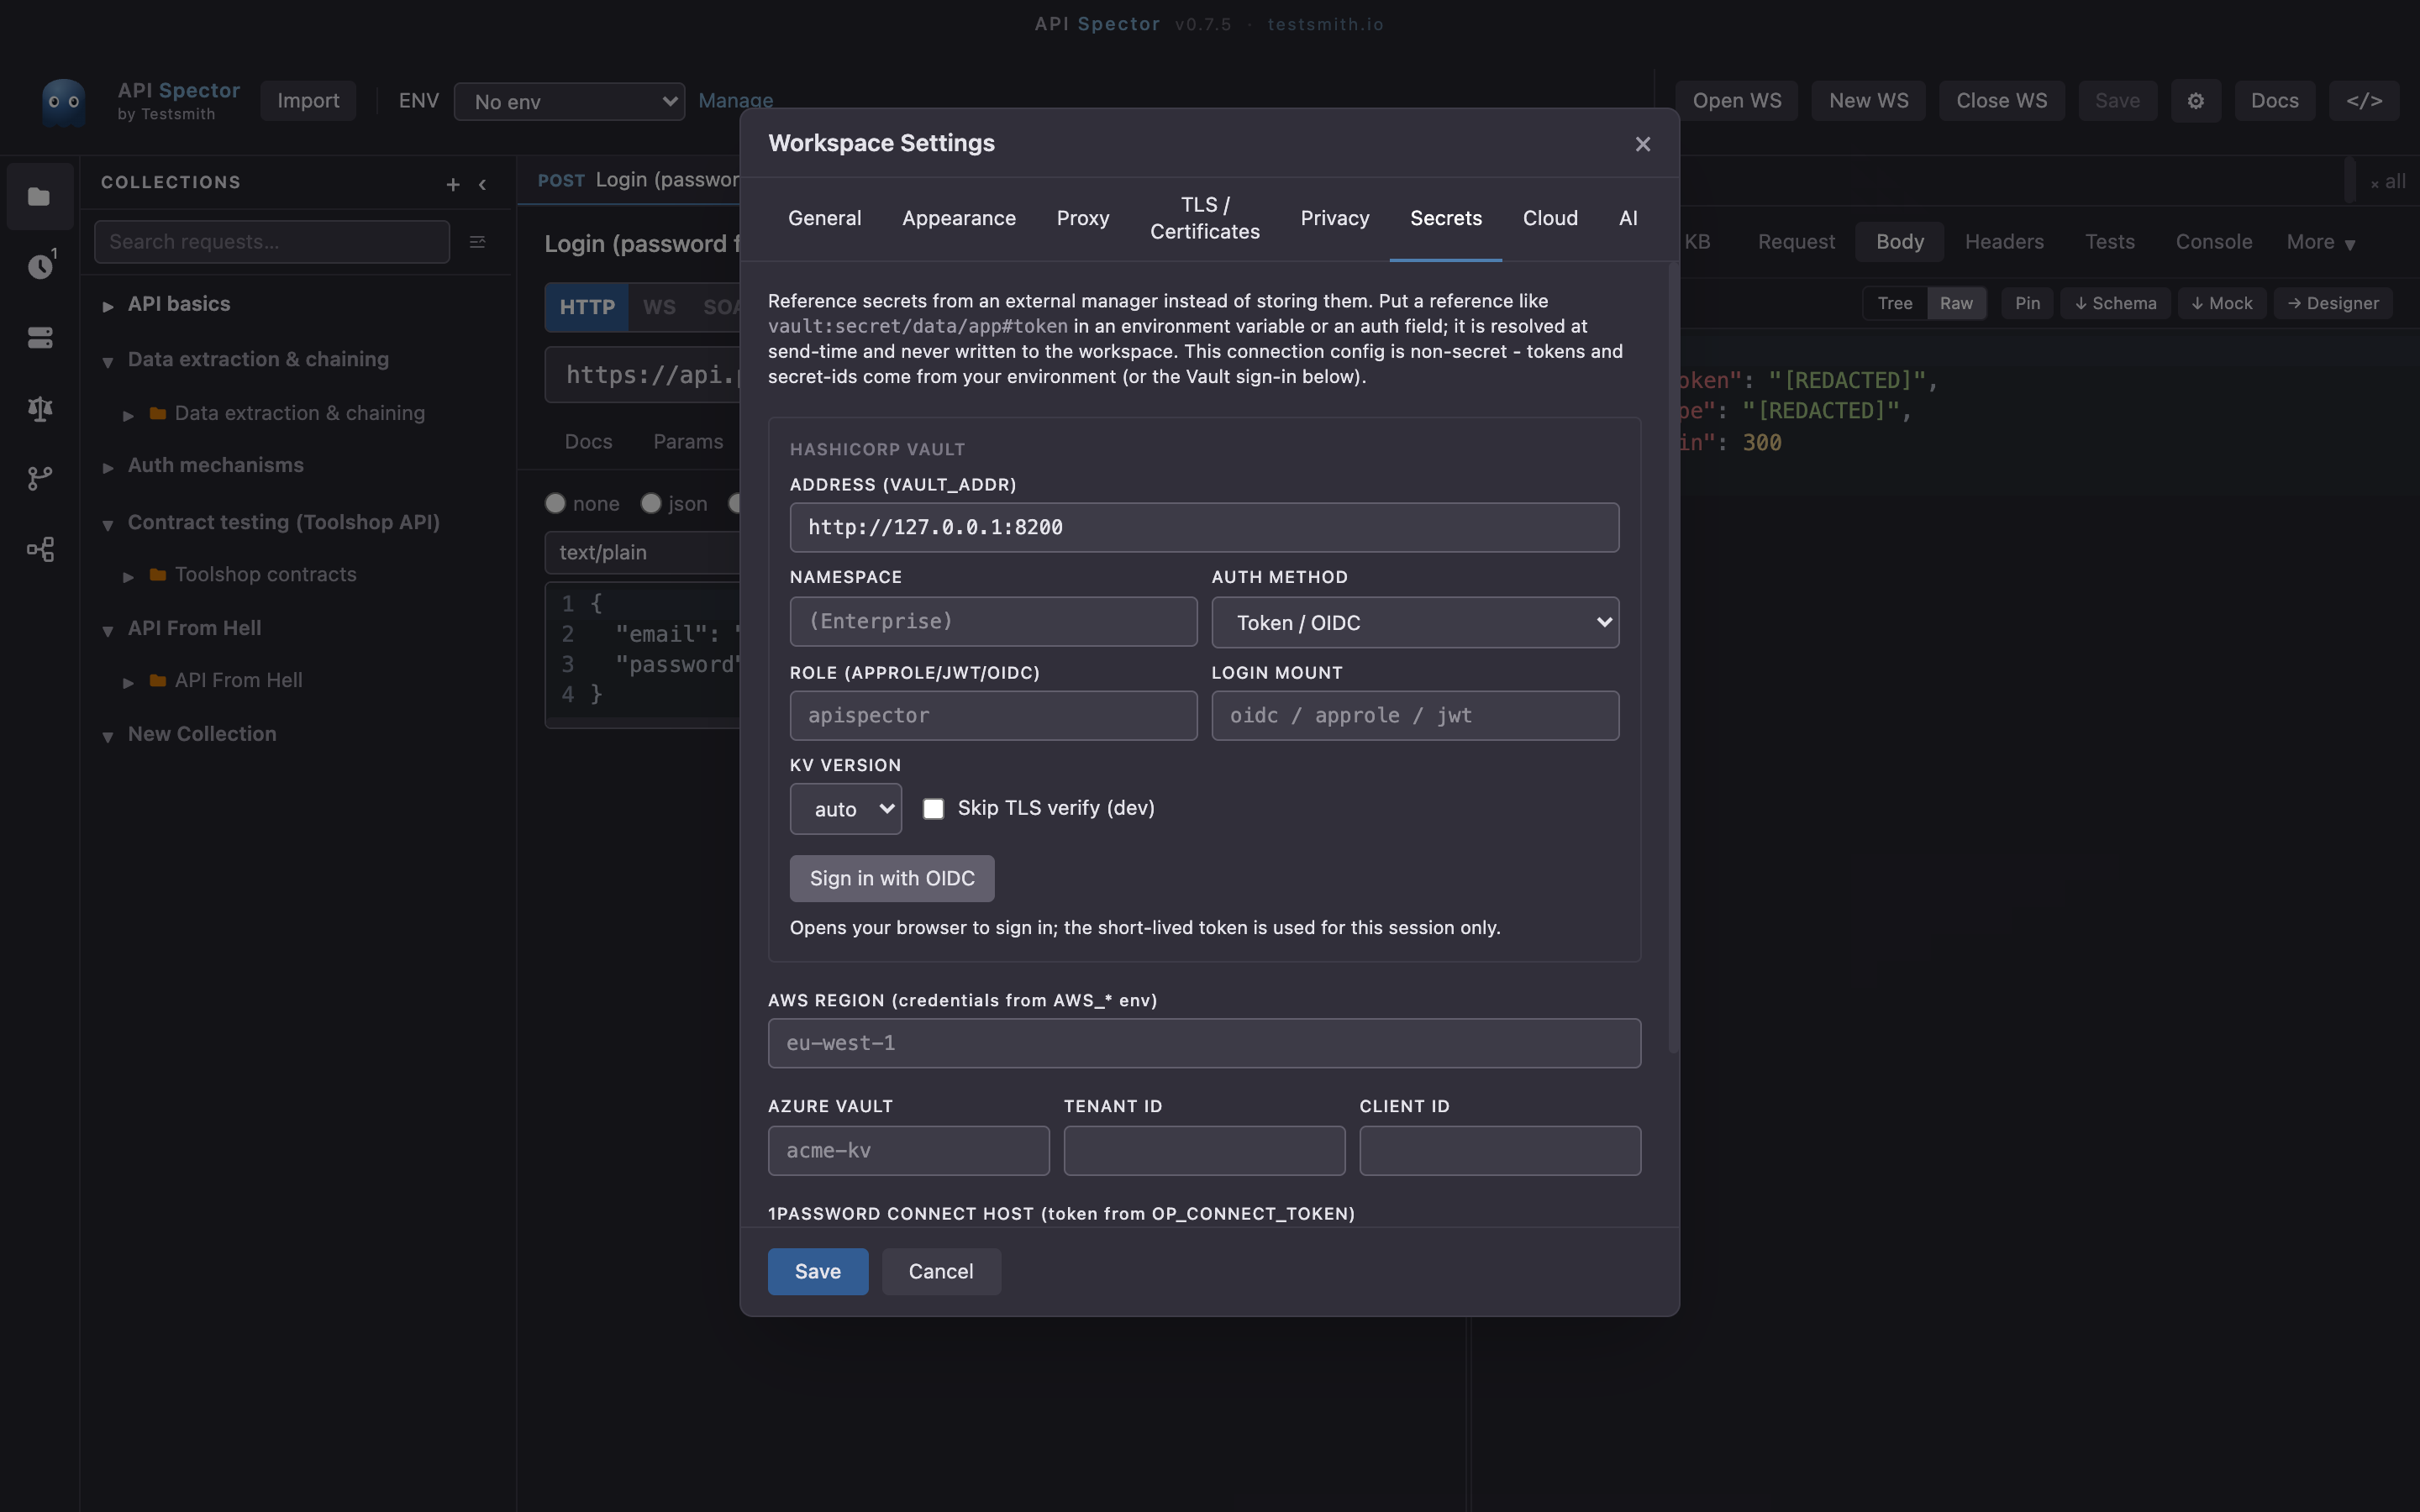Select the none body type radio

point(555,503)
